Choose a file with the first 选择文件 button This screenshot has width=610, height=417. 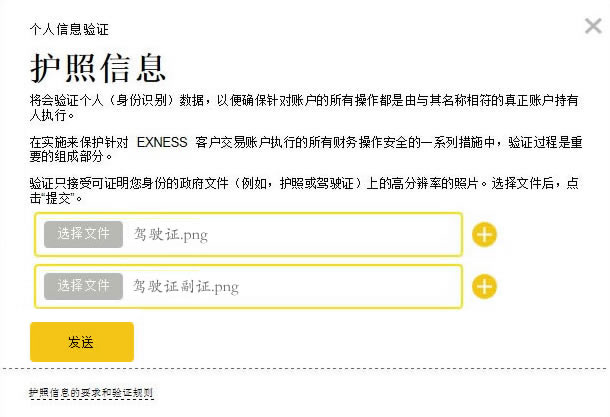[x=83, y=234]
